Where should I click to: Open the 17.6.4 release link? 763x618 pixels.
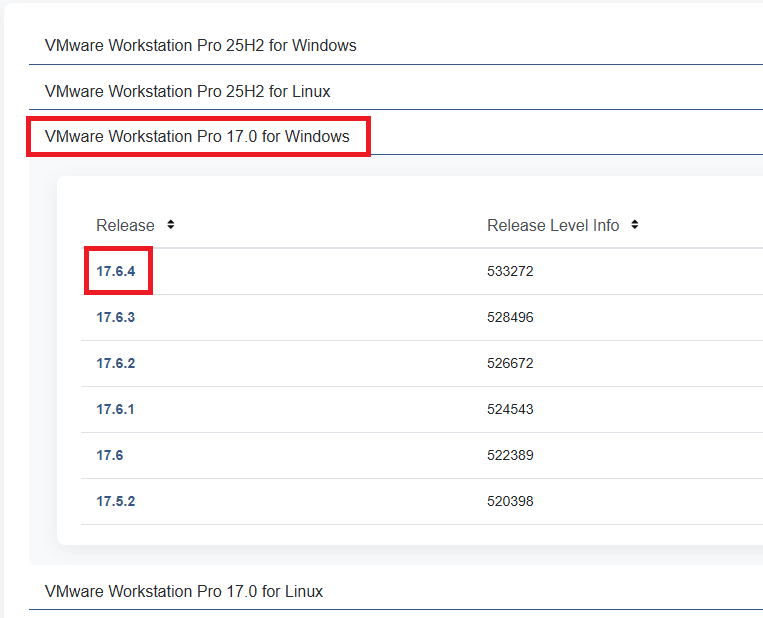tap(116, 271)
